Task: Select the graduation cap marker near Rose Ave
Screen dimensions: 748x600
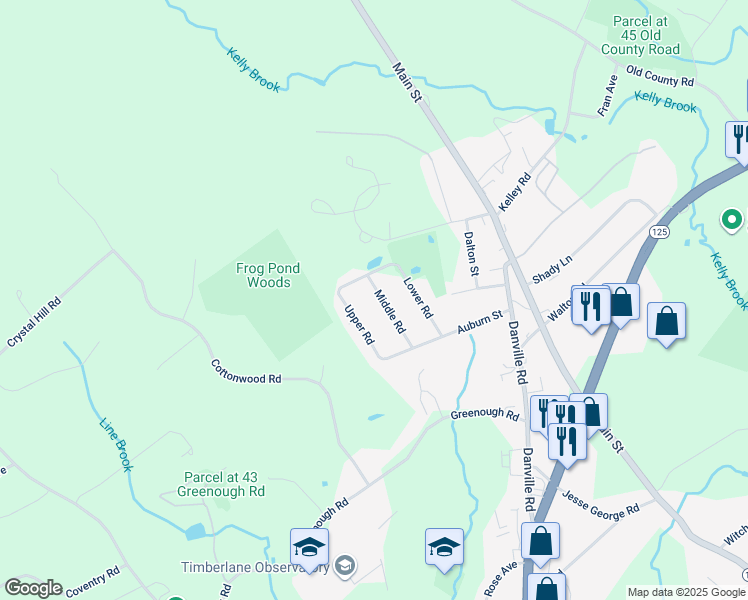Action: pos(444,548)
